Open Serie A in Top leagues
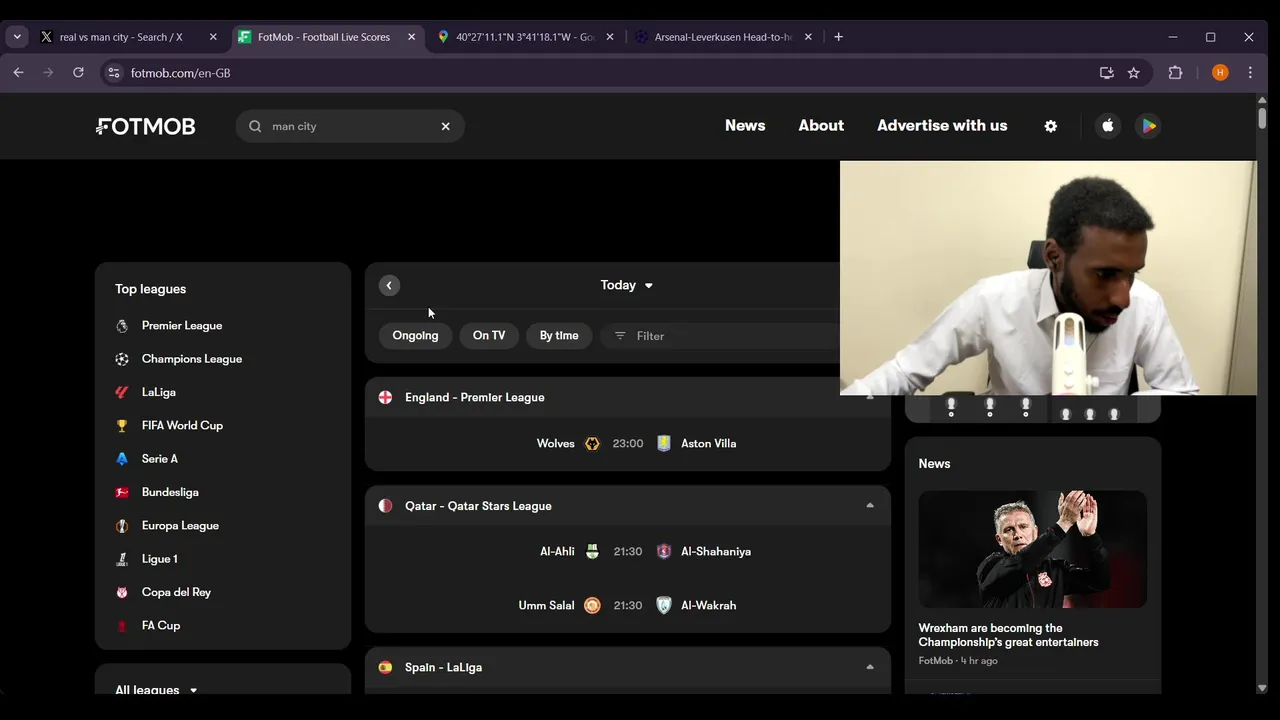 (x=160, y=459)
